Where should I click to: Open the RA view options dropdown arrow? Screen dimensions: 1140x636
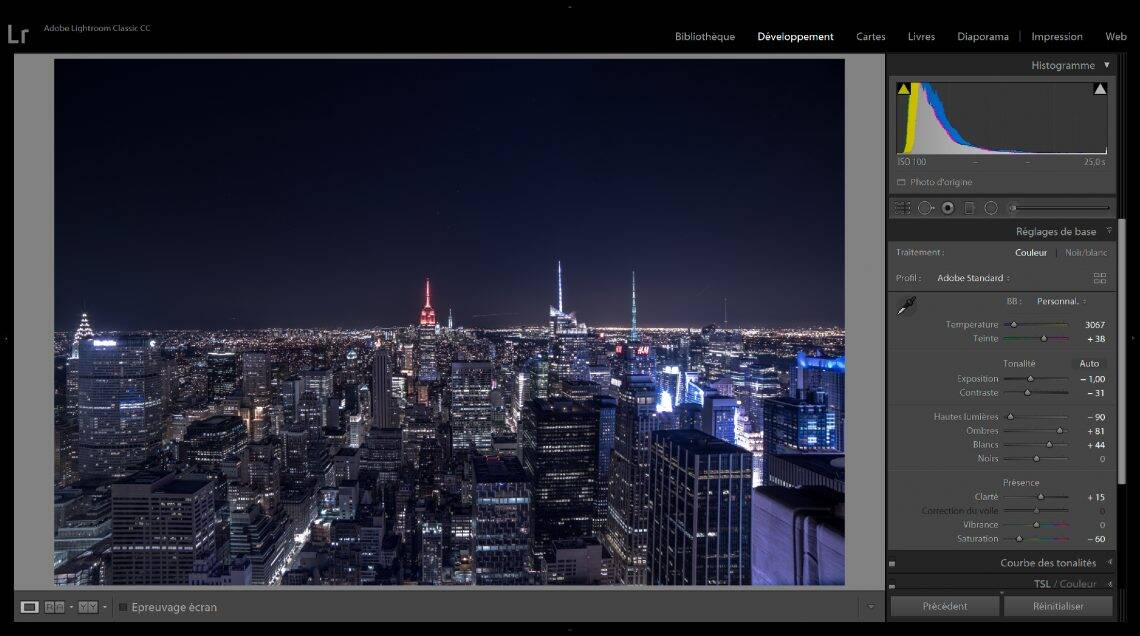pos(71,607)
